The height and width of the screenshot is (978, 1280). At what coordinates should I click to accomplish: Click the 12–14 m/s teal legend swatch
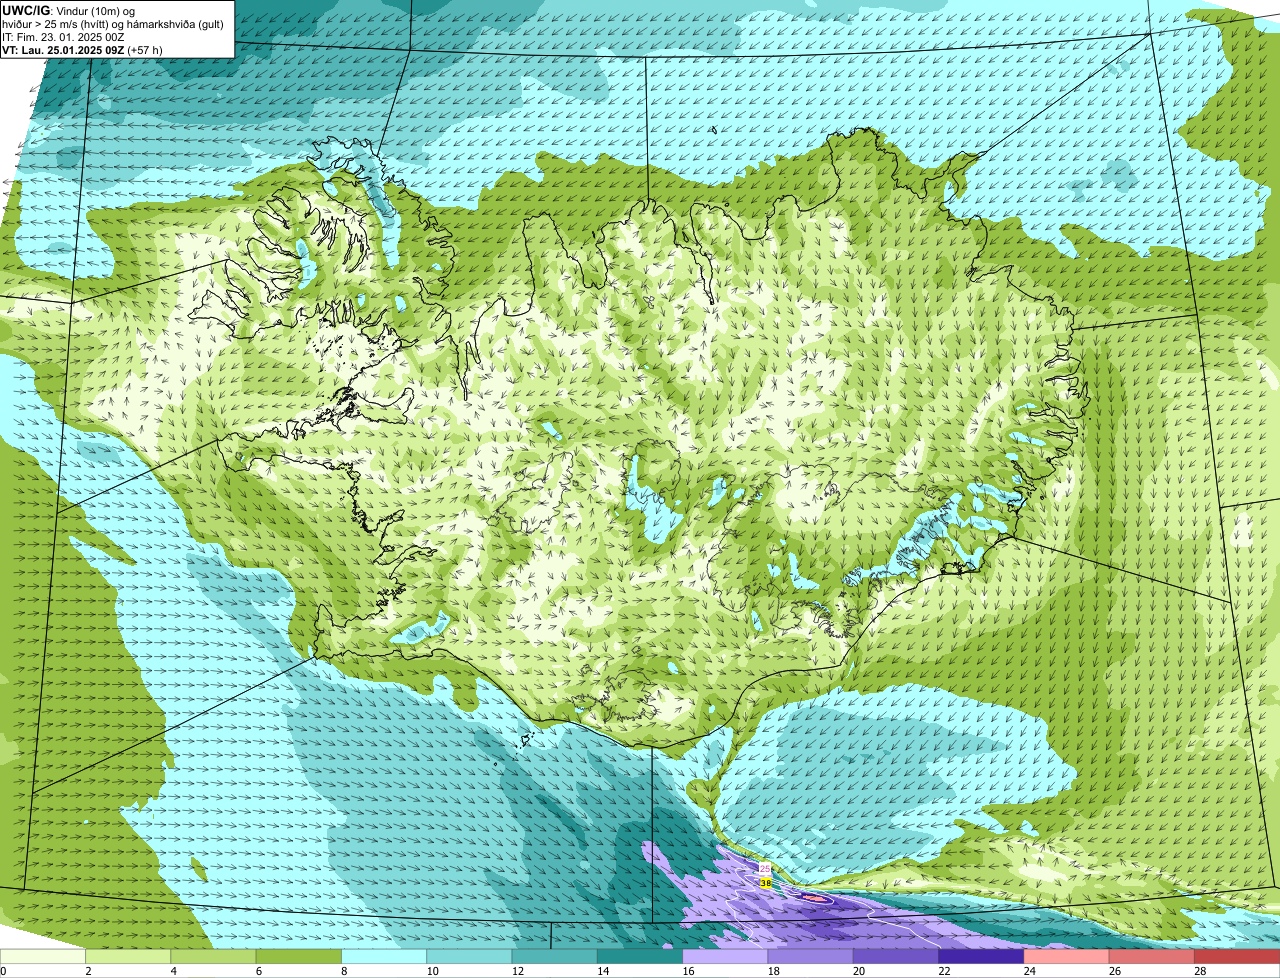555,957
